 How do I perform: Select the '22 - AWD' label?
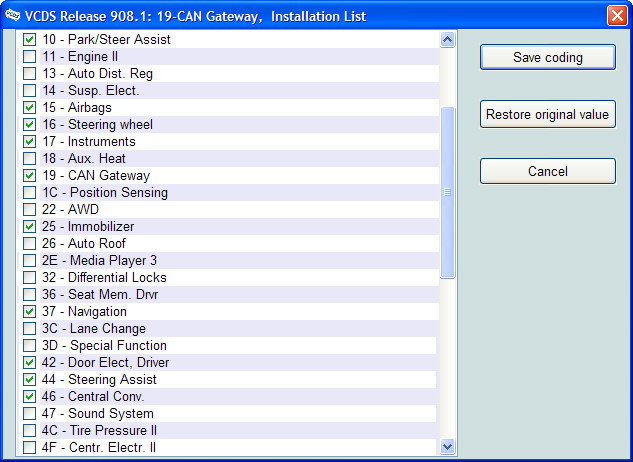pyautogui.click(x=70, y=210)
